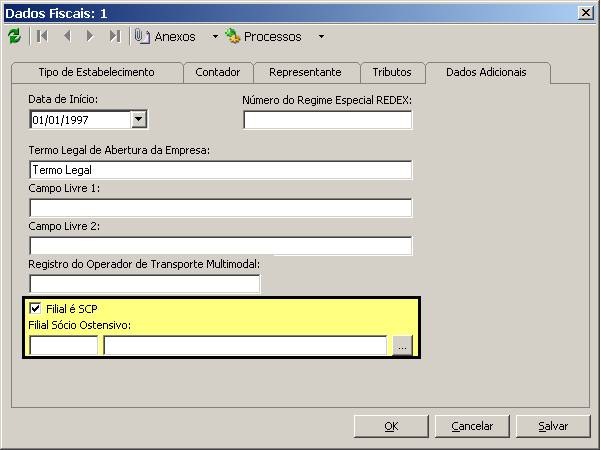Expand the Data de Início date picker
601x450 pixels.
138,120
